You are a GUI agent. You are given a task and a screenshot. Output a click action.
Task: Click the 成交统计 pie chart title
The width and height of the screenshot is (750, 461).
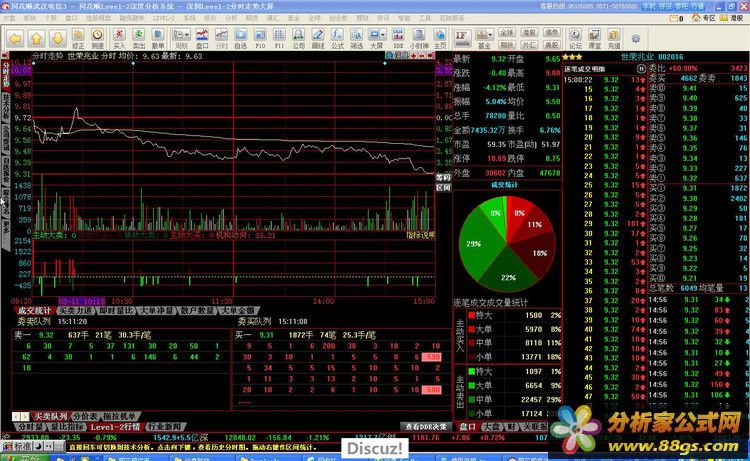pos(504,185)
